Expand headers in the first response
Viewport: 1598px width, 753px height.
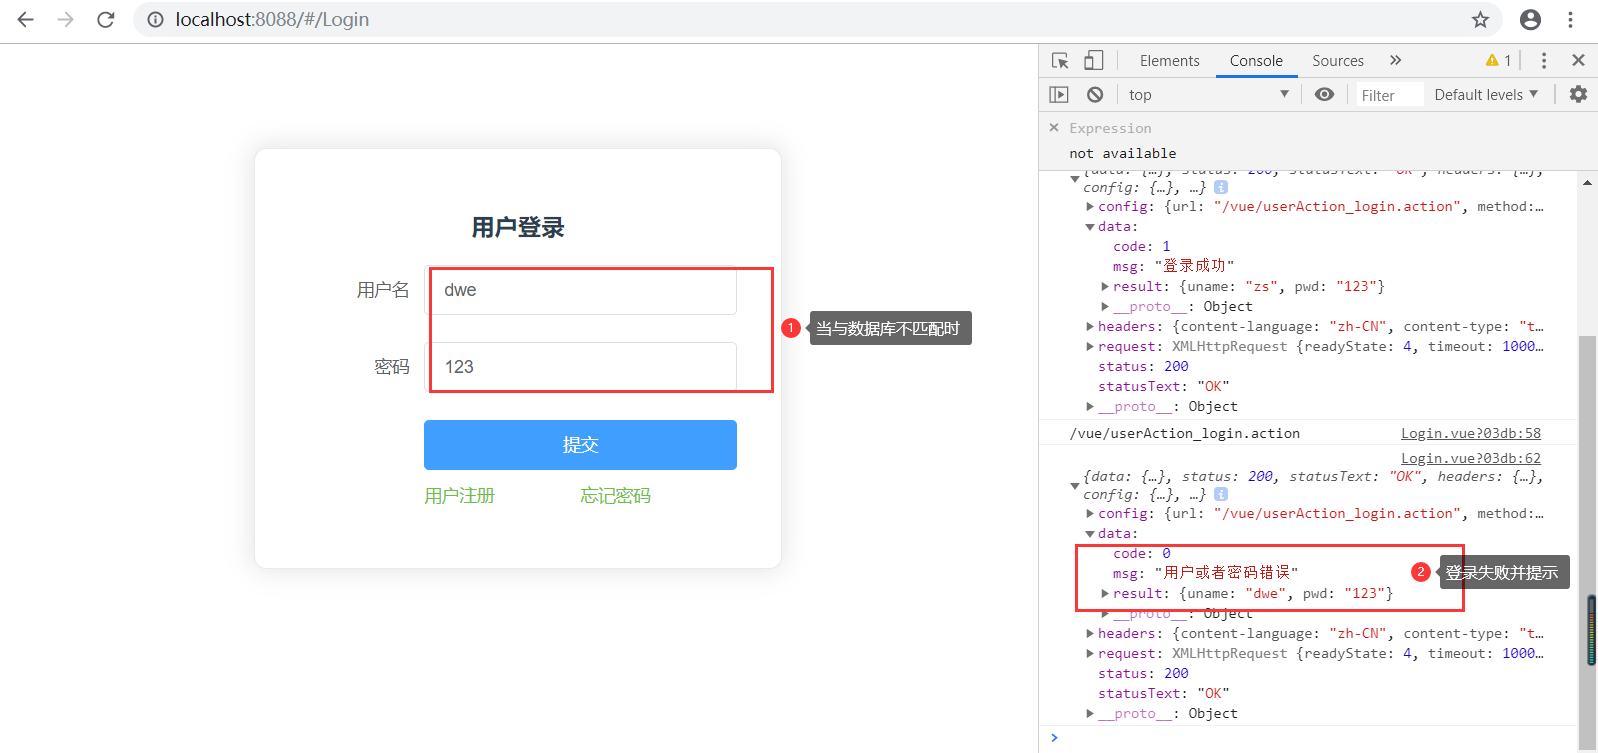tap(1090, 327)
